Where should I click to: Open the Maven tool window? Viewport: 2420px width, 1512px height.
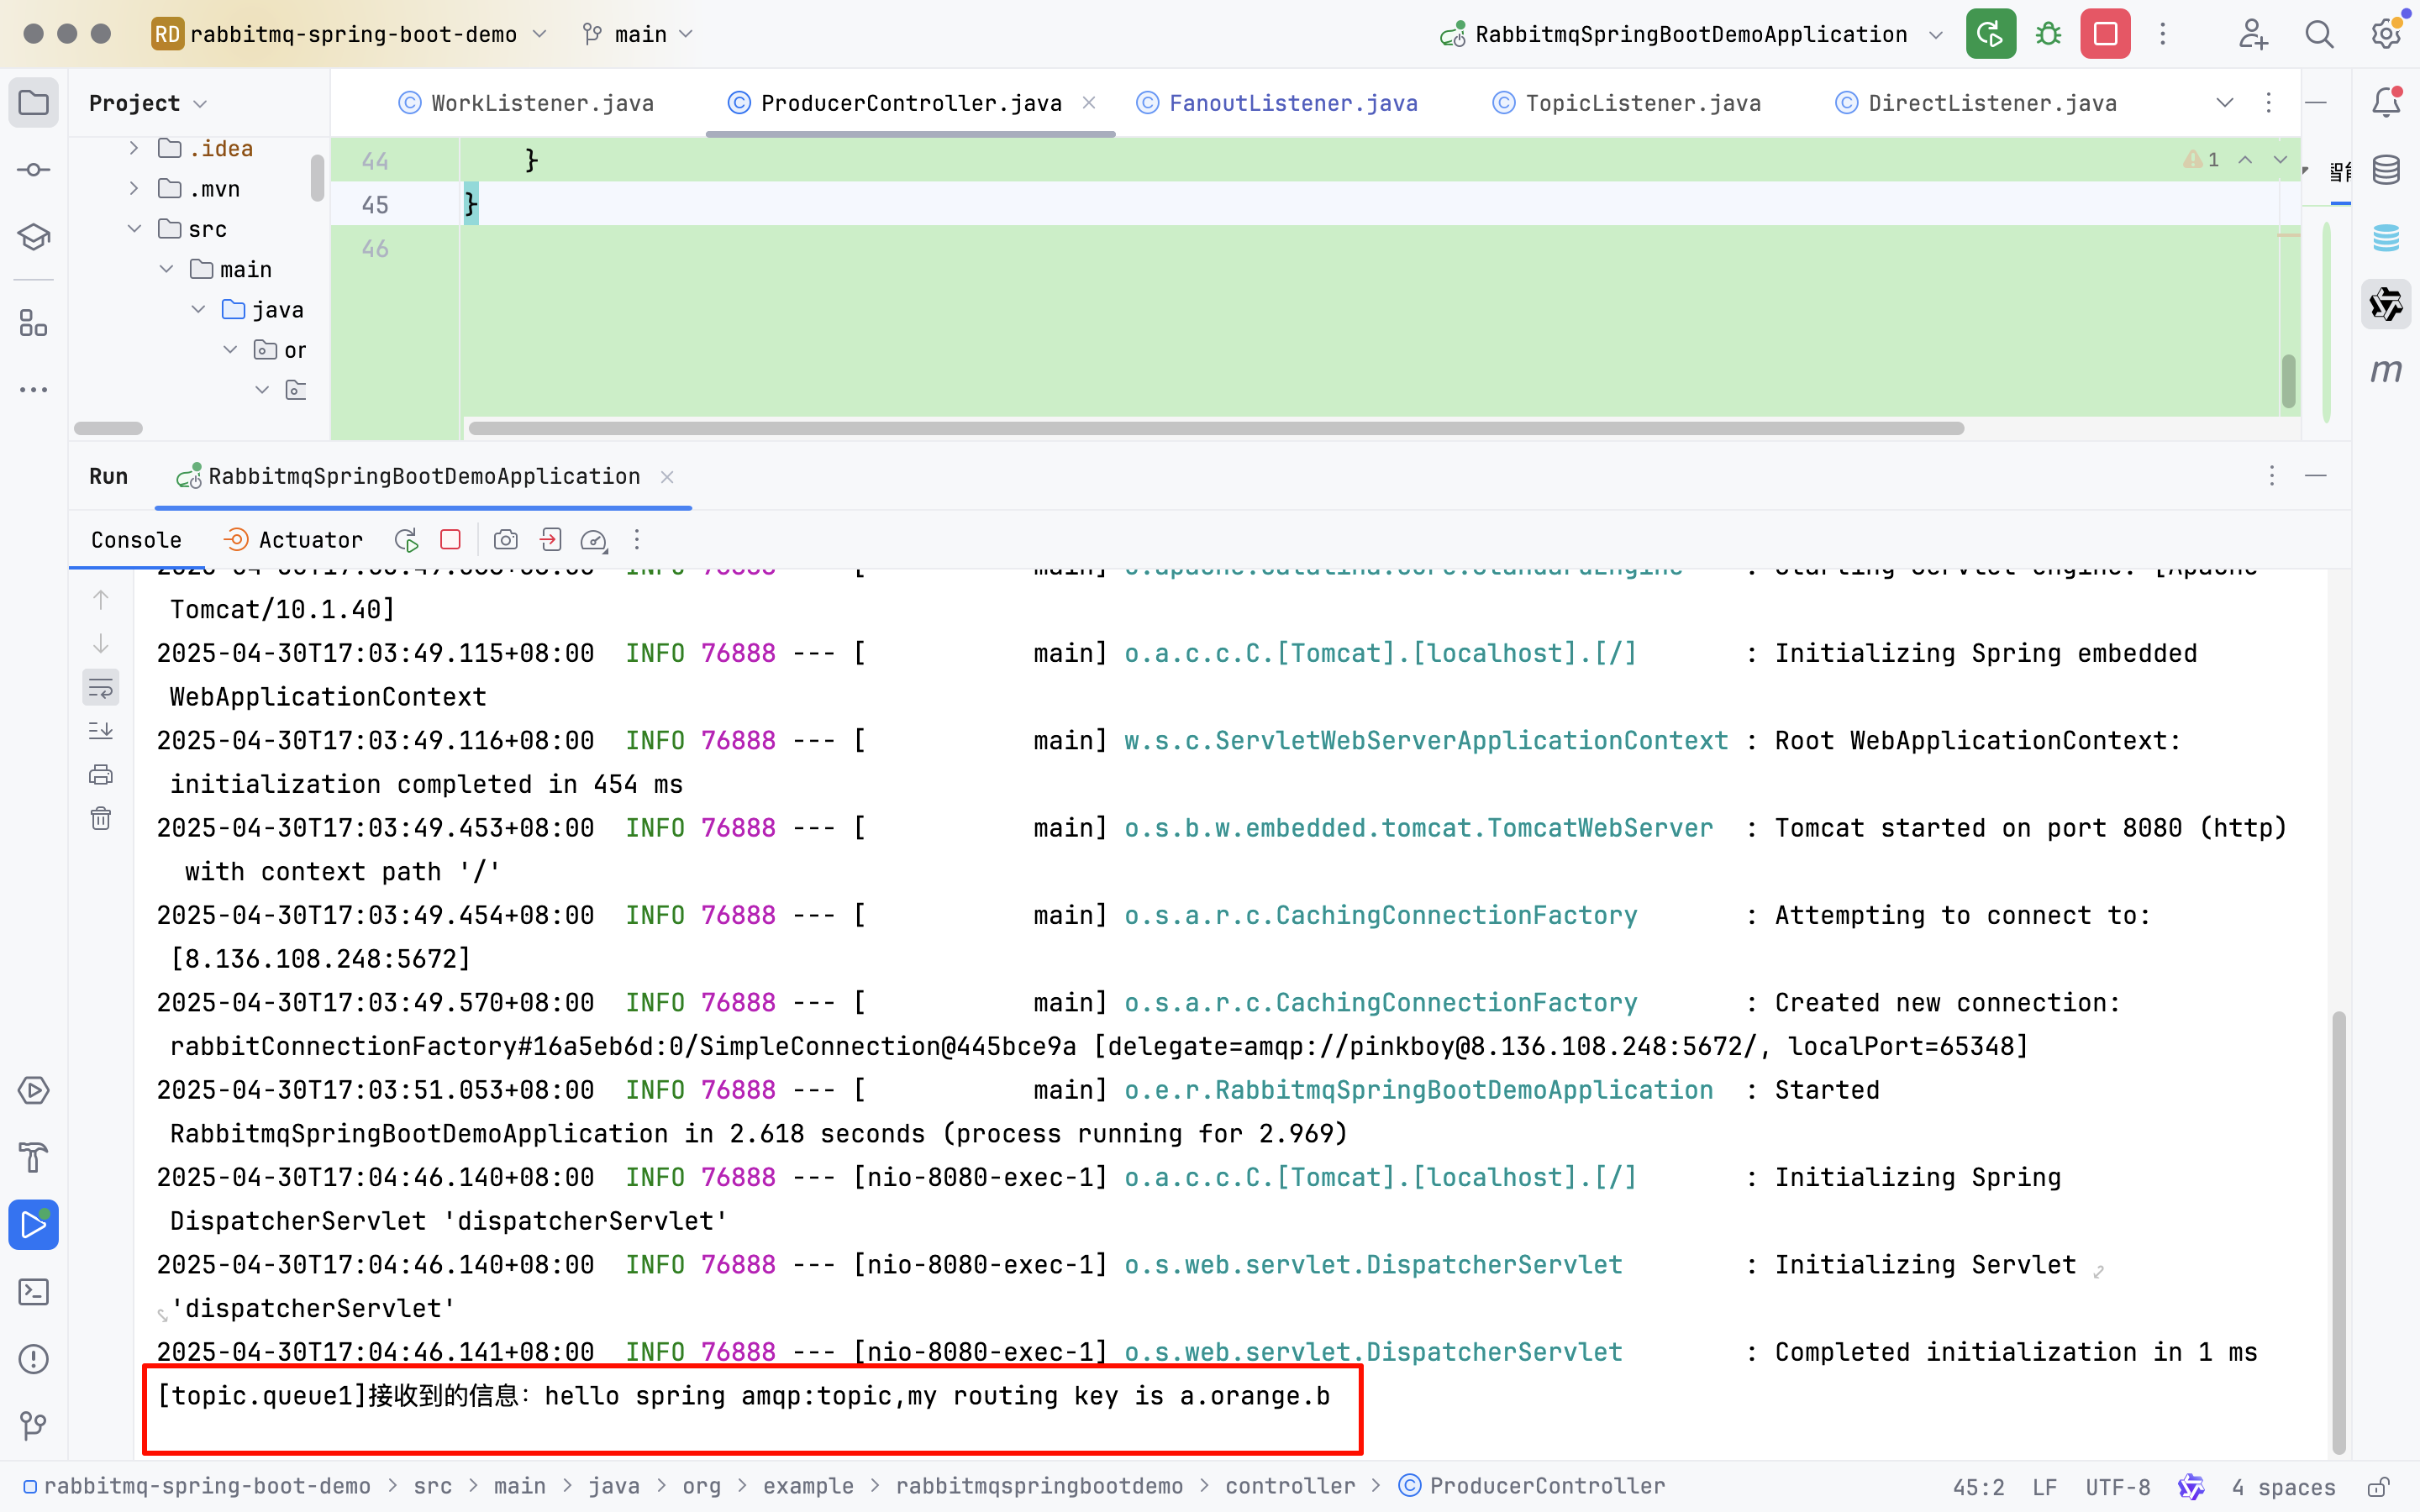[x=2386, y=371]
